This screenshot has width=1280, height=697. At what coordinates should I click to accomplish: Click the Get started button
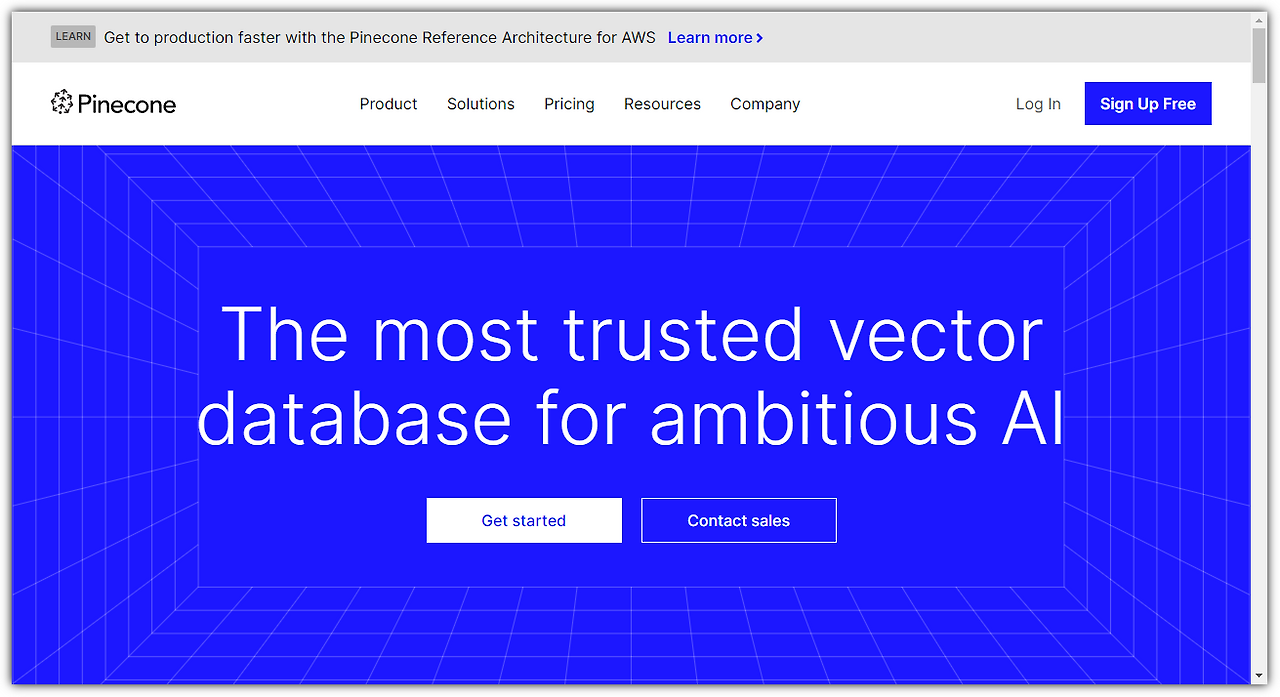[x=523, y=520]
